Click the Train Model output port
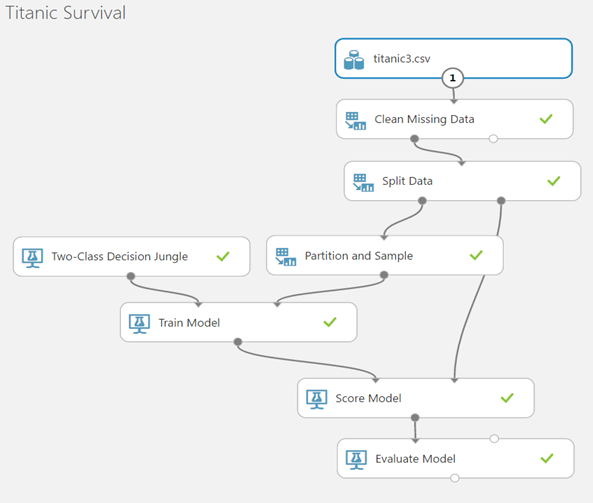The image size is (593, 503). tap(238, 342)
